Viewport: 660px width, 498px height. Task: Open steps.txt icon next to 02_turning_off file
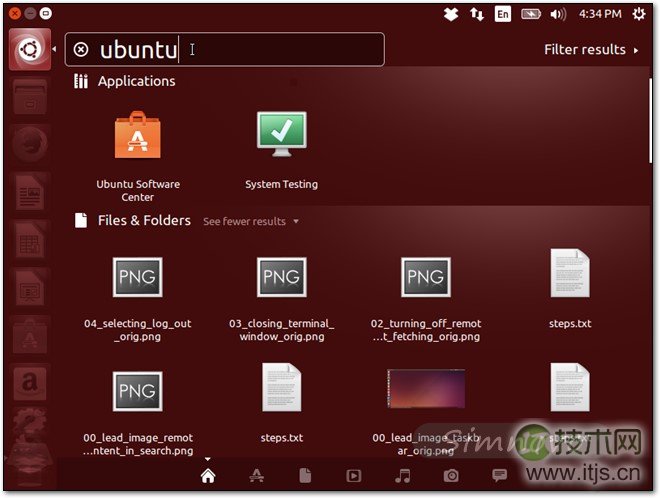click(570, 273)
